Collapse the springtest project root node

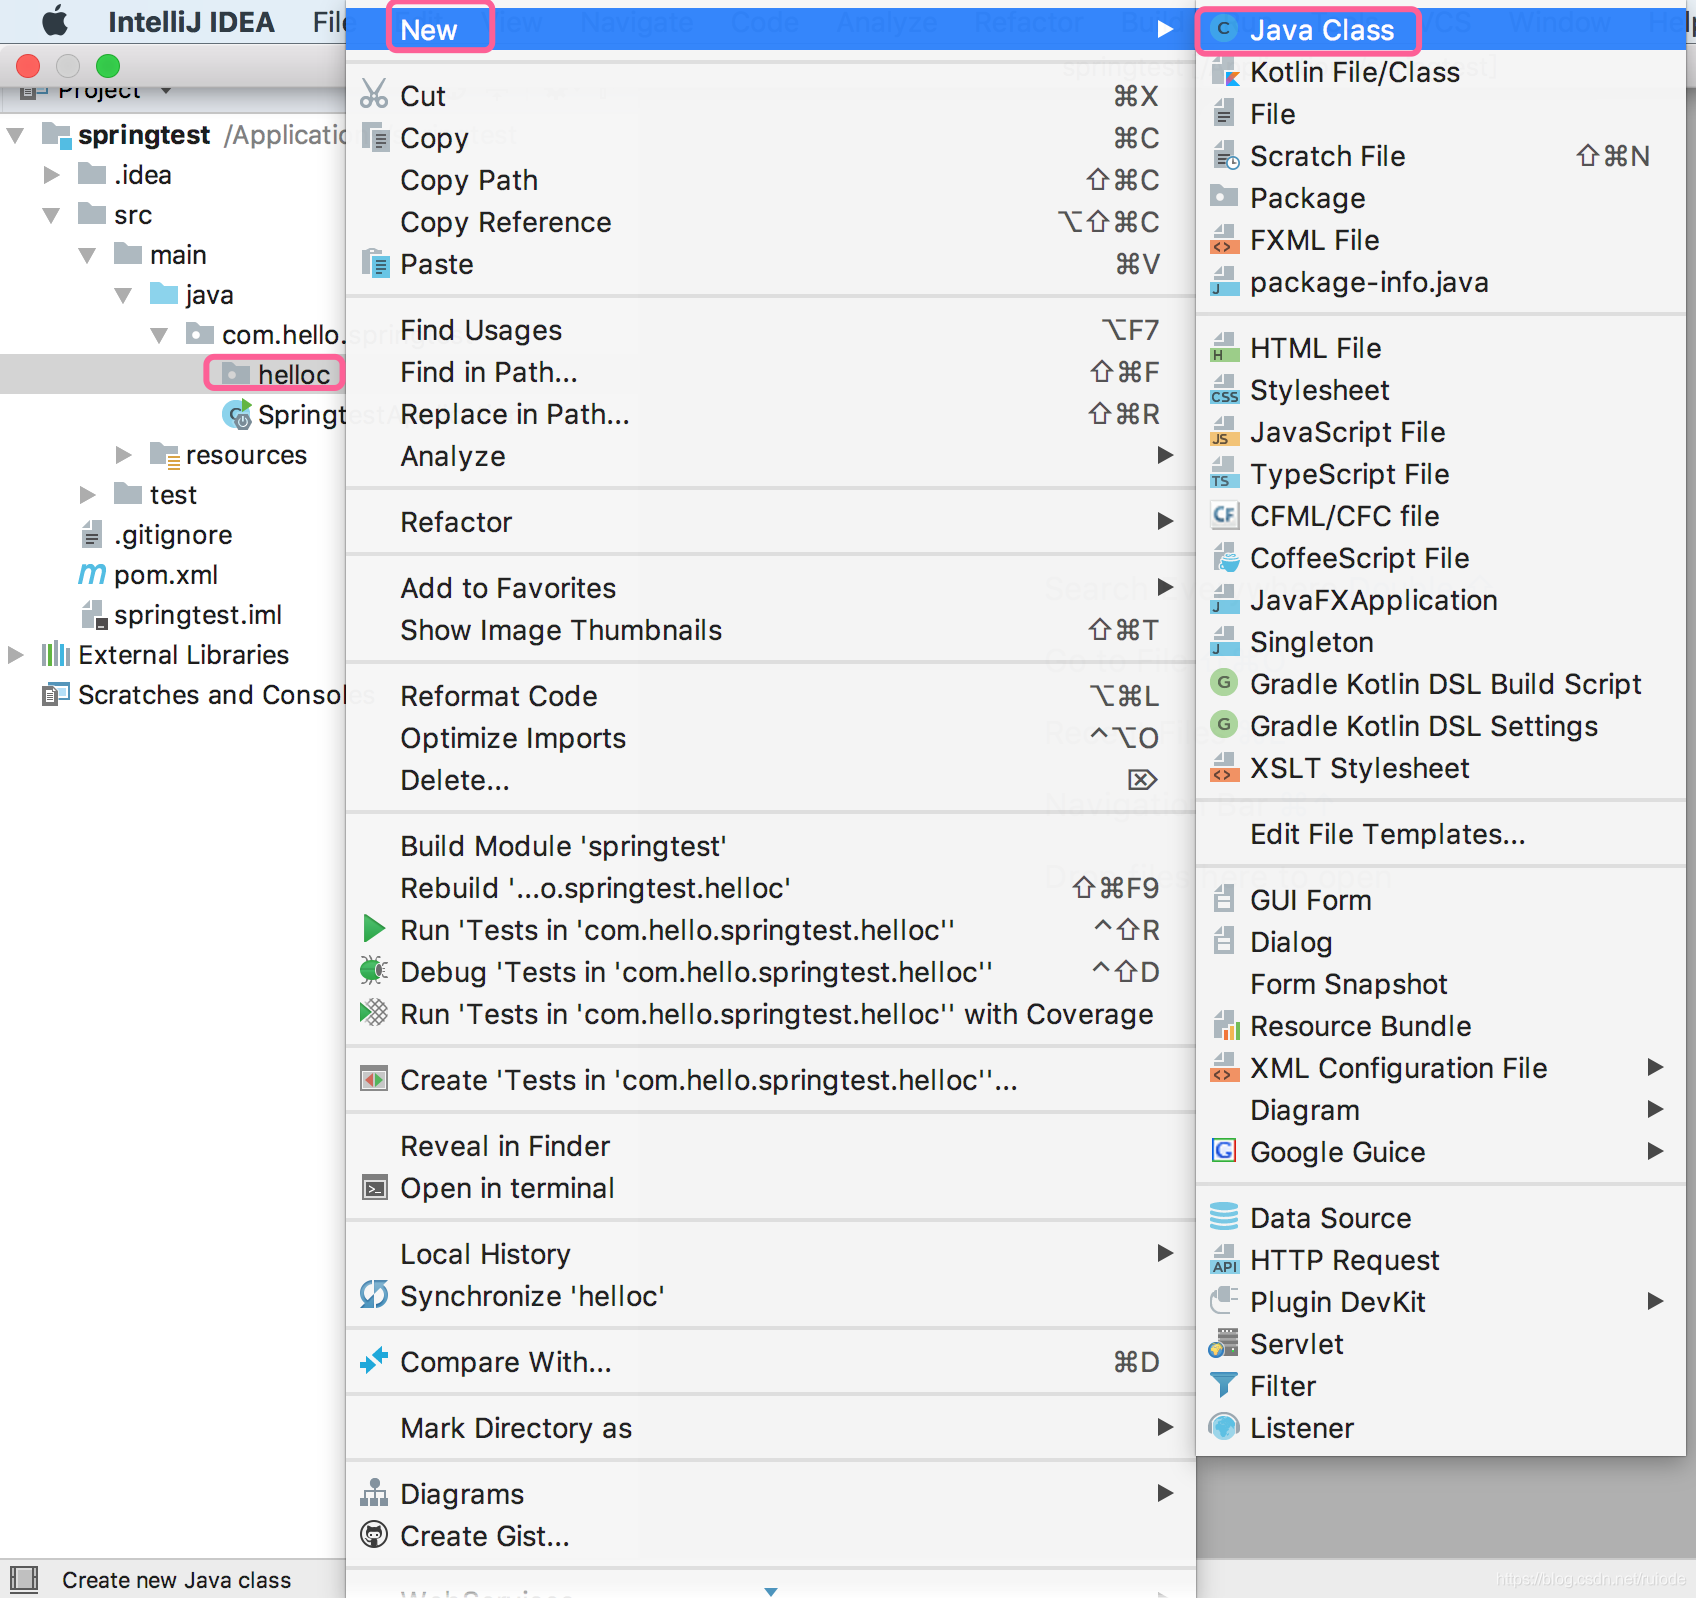[15, 135]
